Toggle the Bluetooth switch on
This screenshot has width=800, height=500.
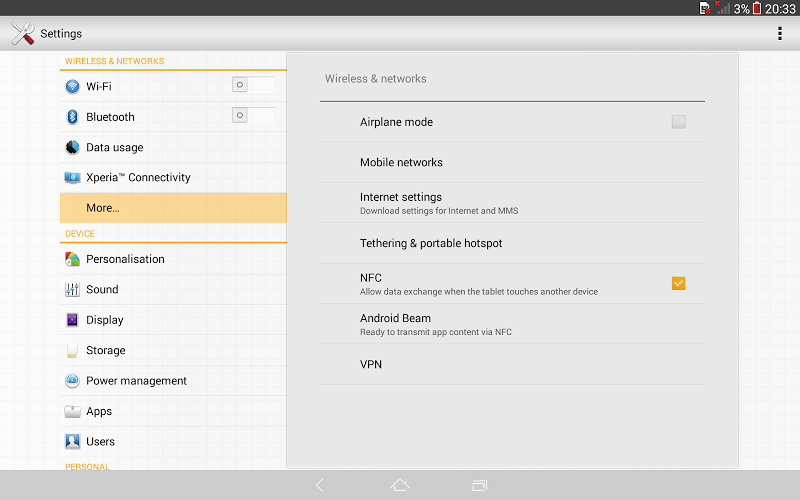click(x=253, y=115)
